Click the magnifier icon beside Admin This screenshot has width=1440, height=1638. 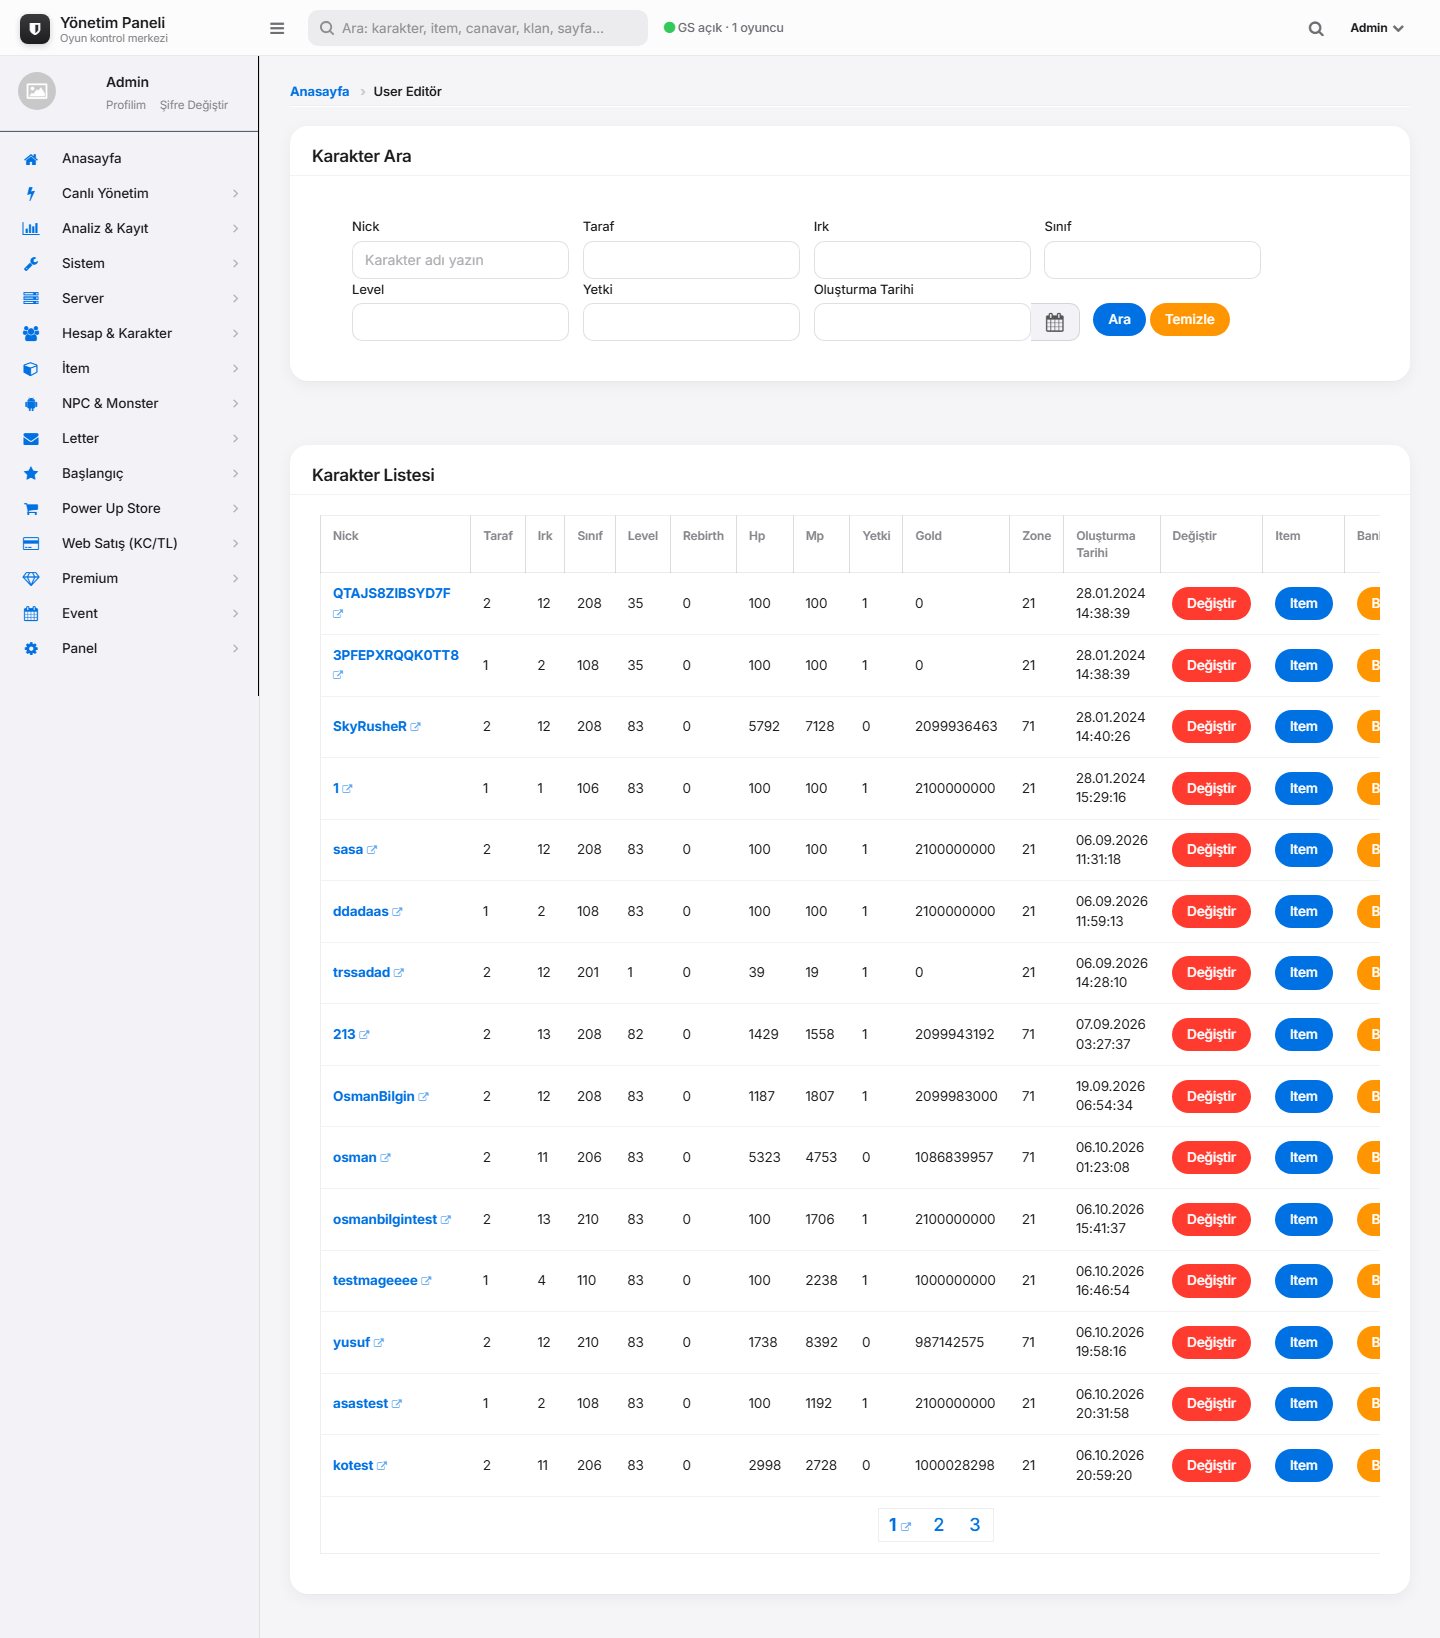click(x=1316, y=28)
